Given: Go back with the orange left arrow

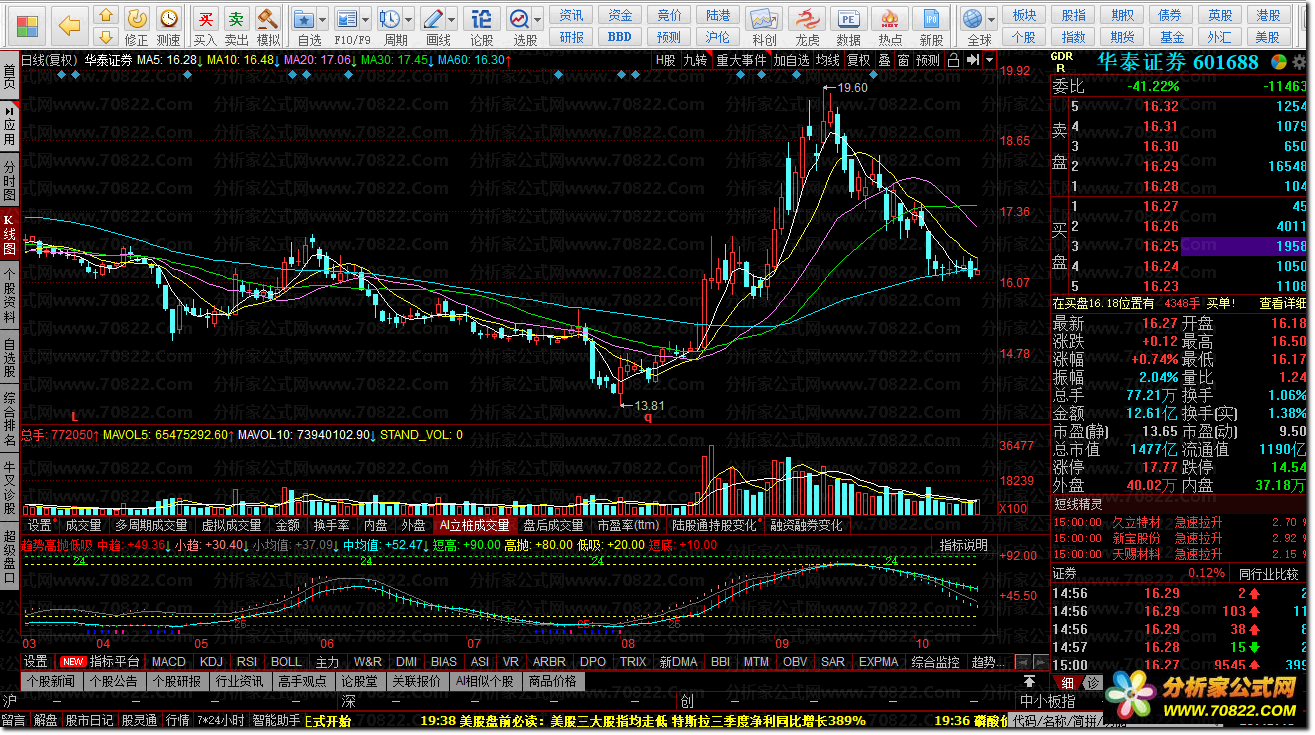Looking at the screenshot, I should point(69,24).
